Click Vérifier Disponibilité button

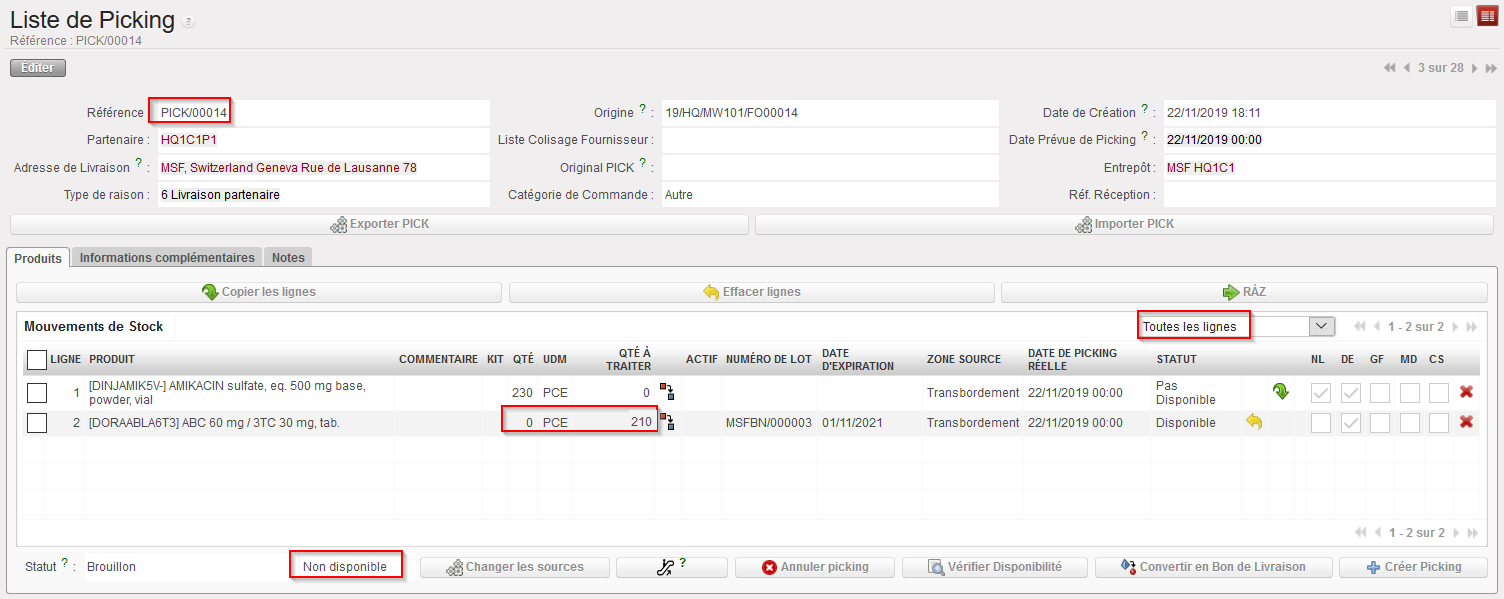coord(994,567)
